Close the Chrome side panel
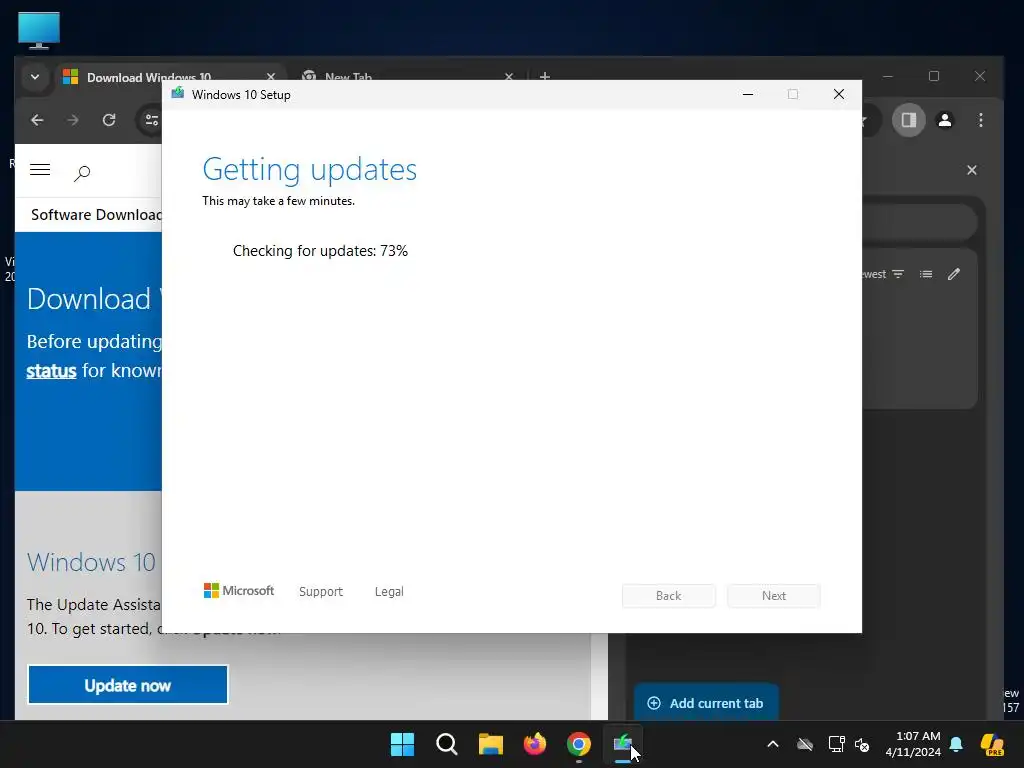Image resolution: width=1024 pixels, height=768 pixels. (972, 170)
